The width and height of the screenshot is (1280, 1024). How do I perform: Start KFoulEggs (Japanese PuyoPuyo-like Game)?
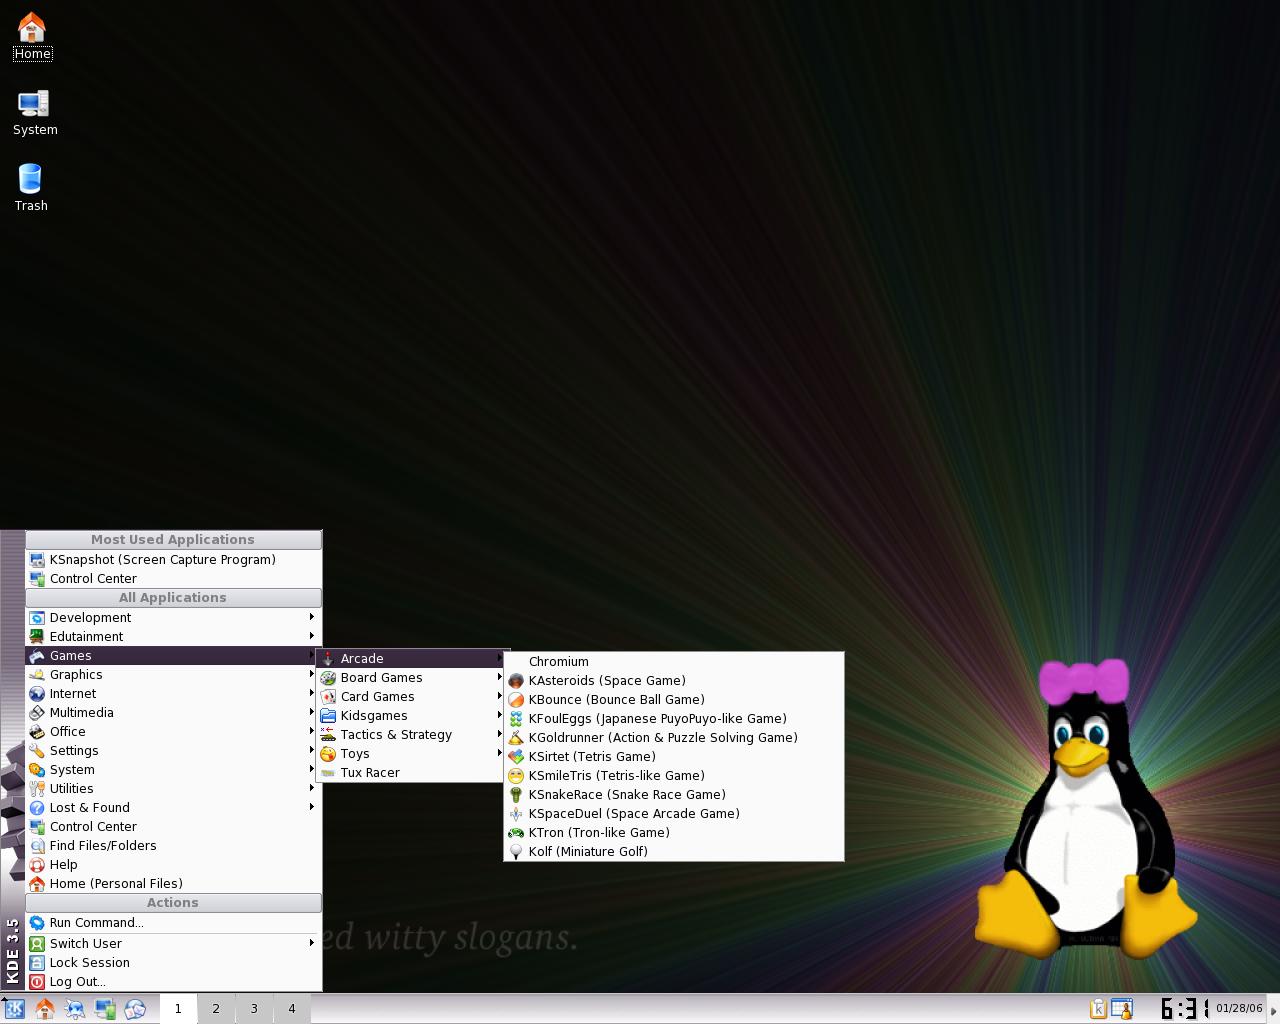(x=673, y=719)
